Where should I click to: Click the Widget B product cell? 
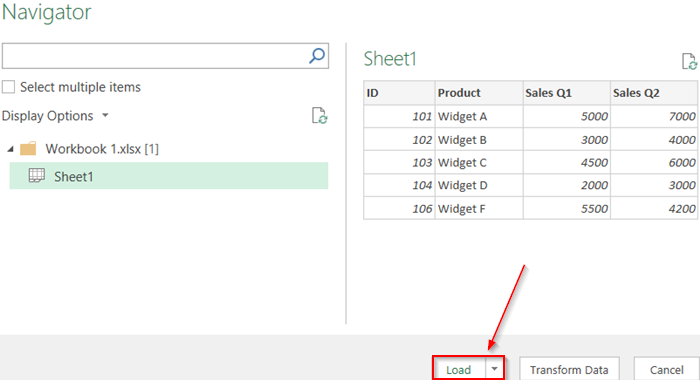point(479,140)
